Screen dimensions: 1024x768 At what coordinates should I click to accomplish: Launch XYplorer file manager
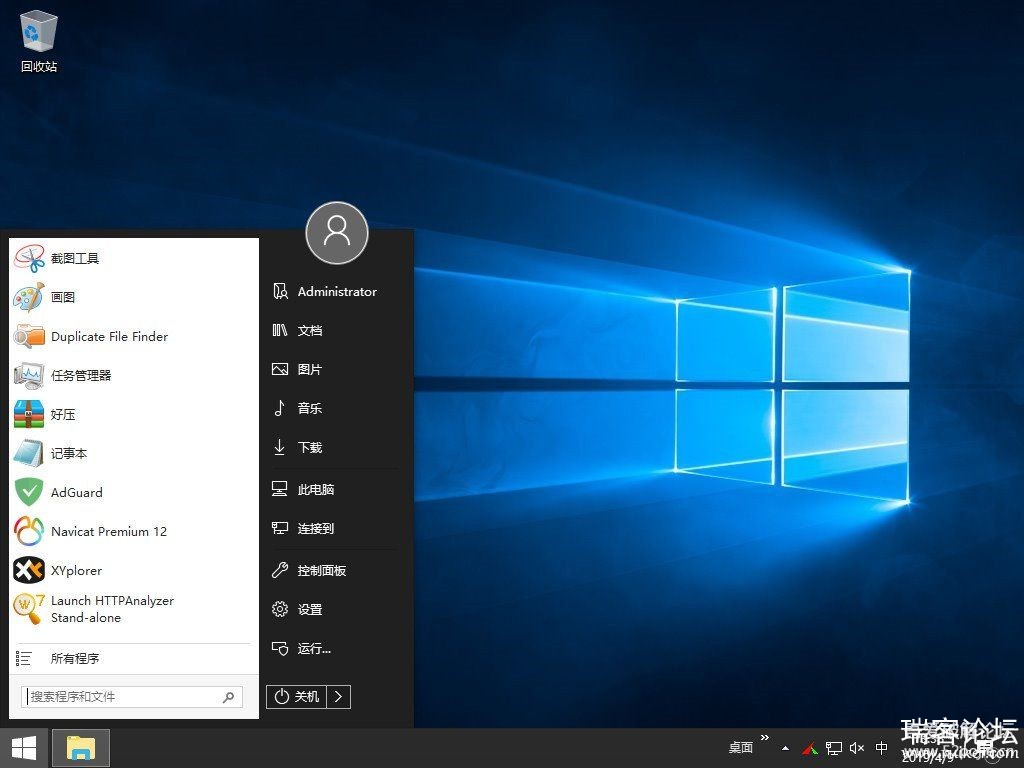[134, 570]
